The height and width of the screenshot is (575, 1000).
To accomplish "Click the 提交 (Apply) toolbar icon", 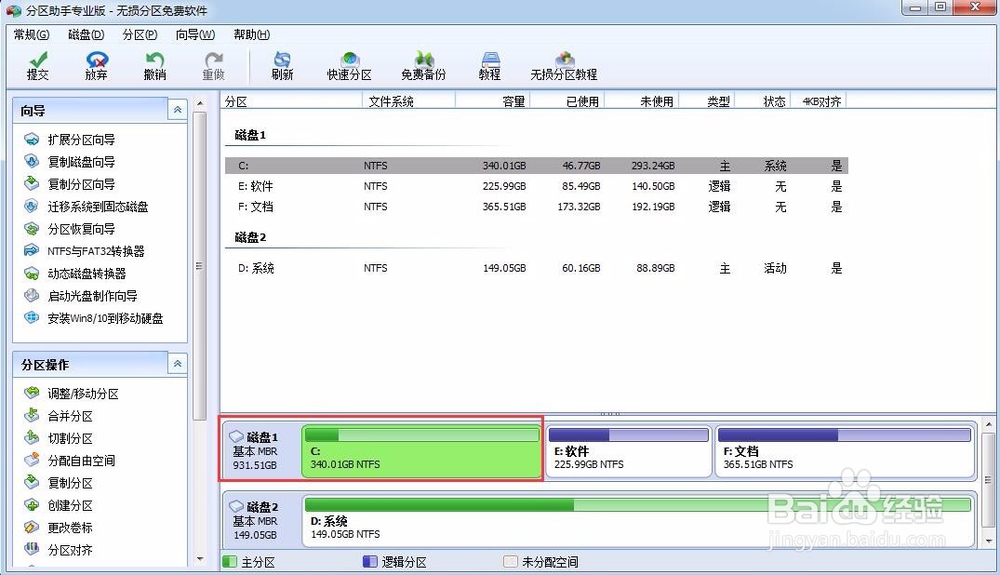I will 38,66.
